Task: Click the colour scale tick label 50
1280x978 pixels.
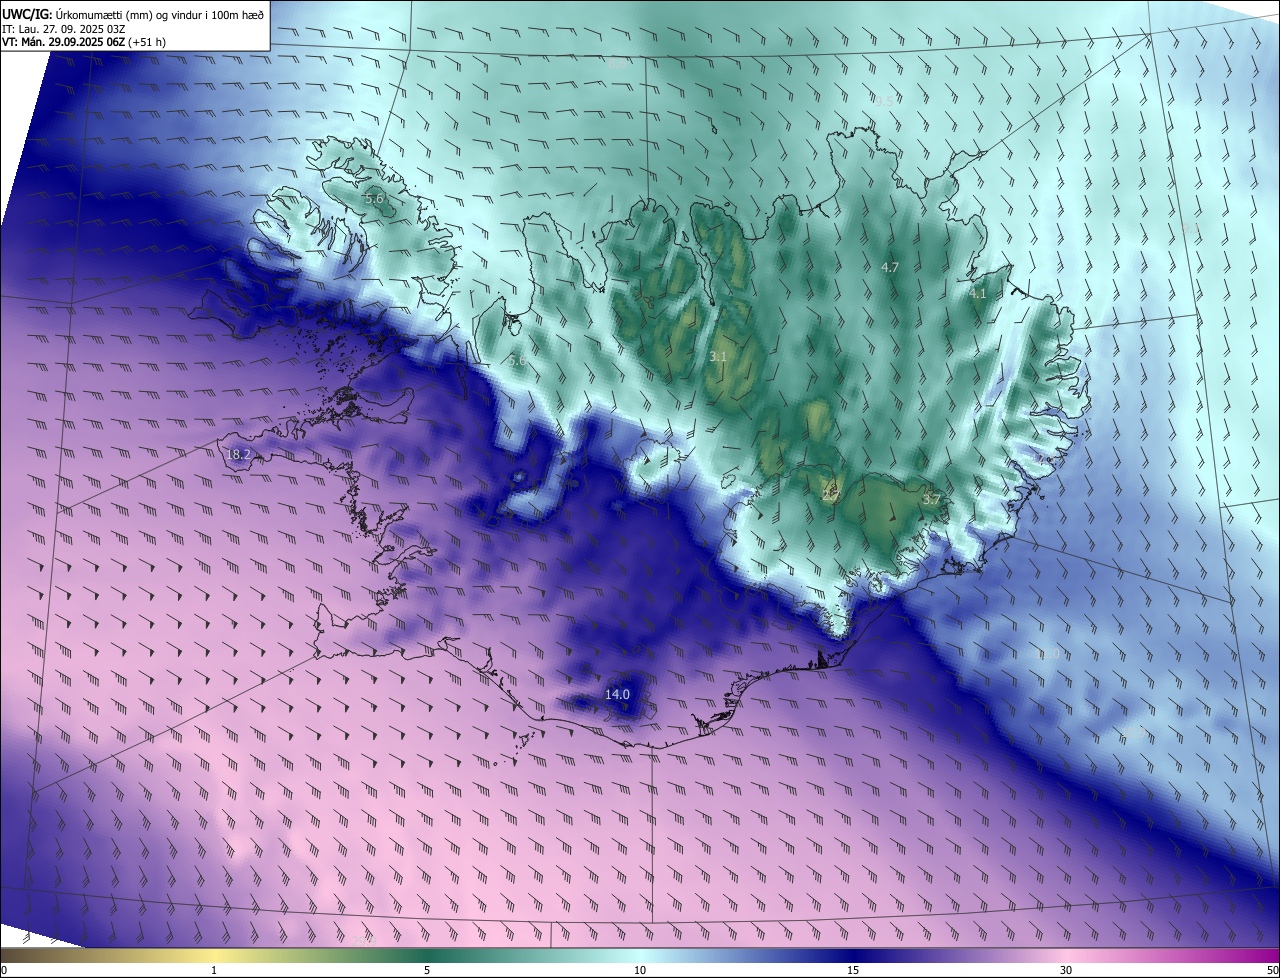Action: [x=1272, y=970]
